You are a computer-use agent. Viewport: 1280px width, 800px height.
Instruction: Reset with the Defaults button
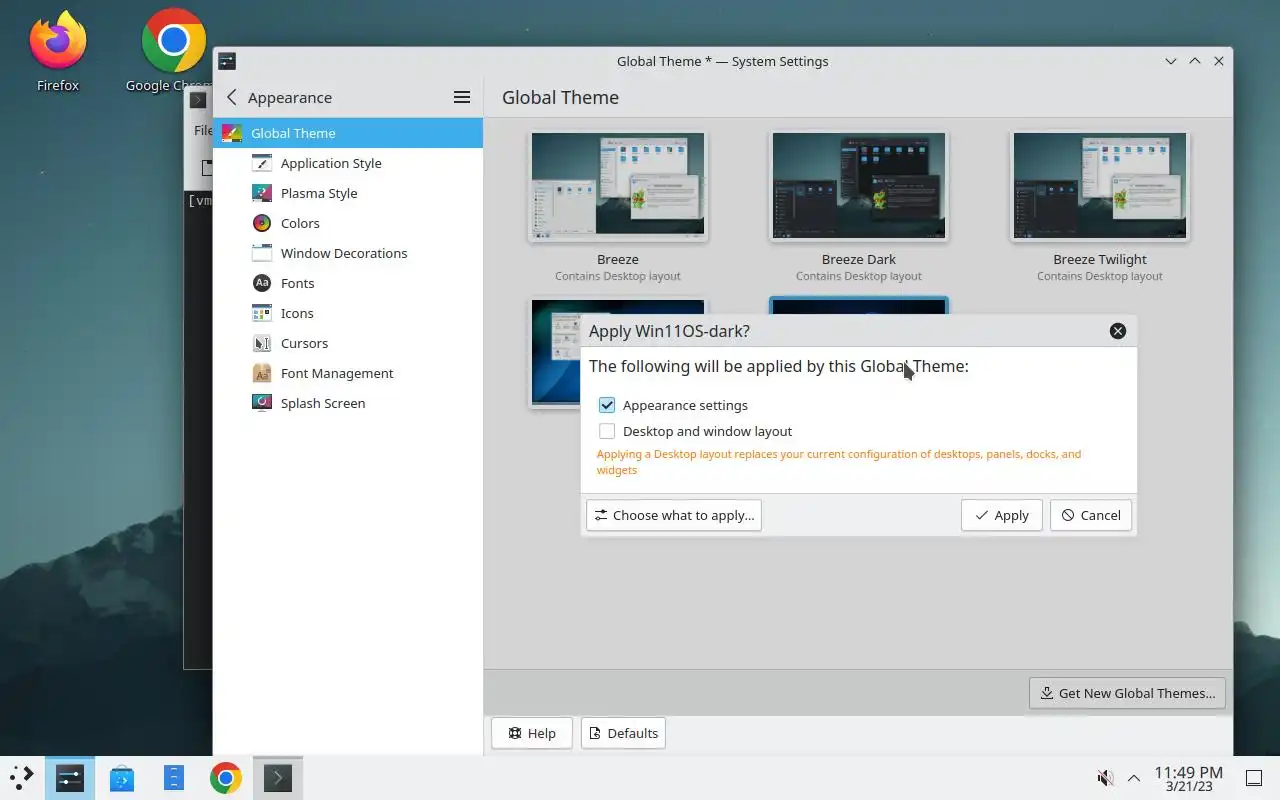tap(623, 733)
